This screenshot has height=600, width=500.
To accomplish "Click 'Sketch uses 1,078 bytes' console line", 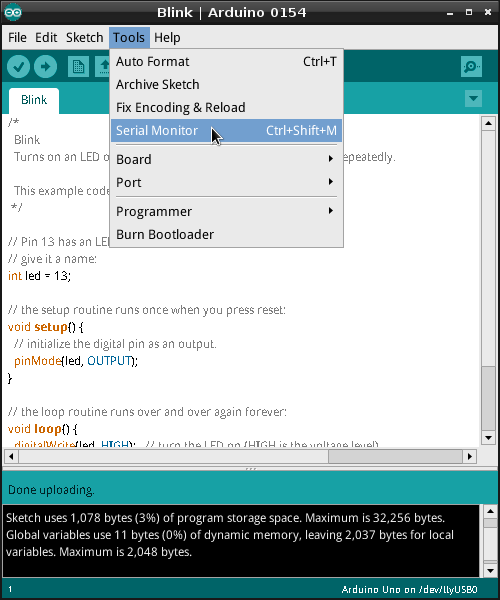I will 225,518.
